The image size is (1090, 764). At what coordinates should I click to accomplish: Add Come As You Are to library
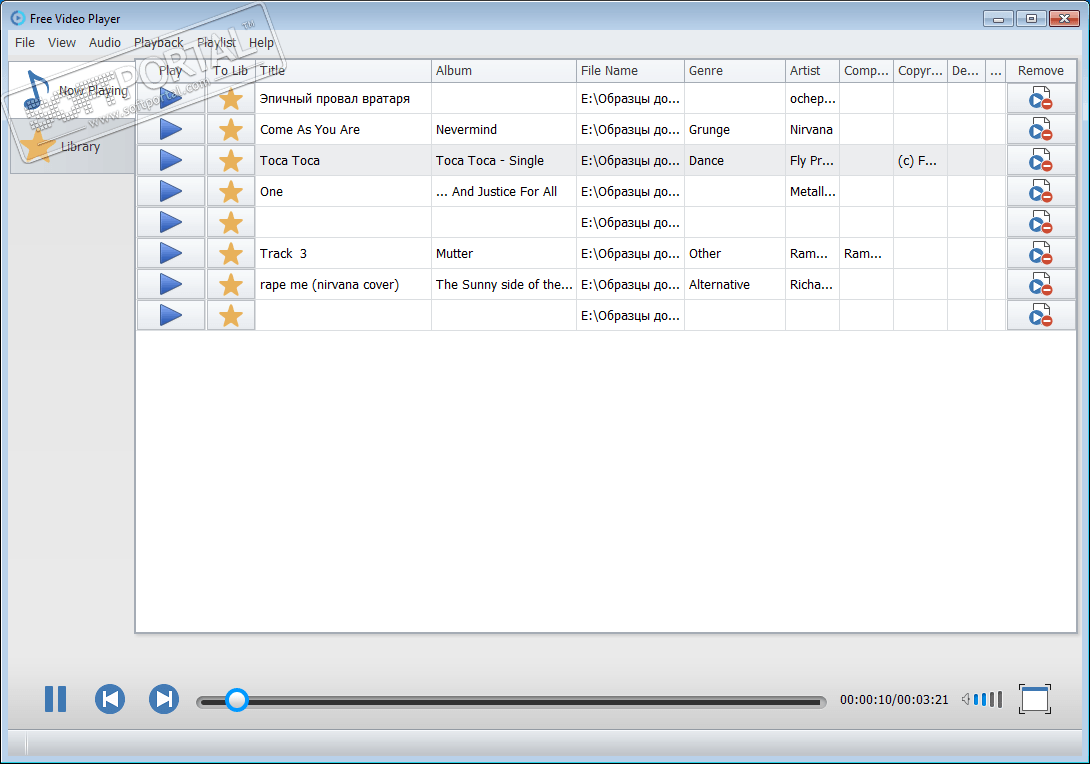pyautogui.click(x=231, y=129)
